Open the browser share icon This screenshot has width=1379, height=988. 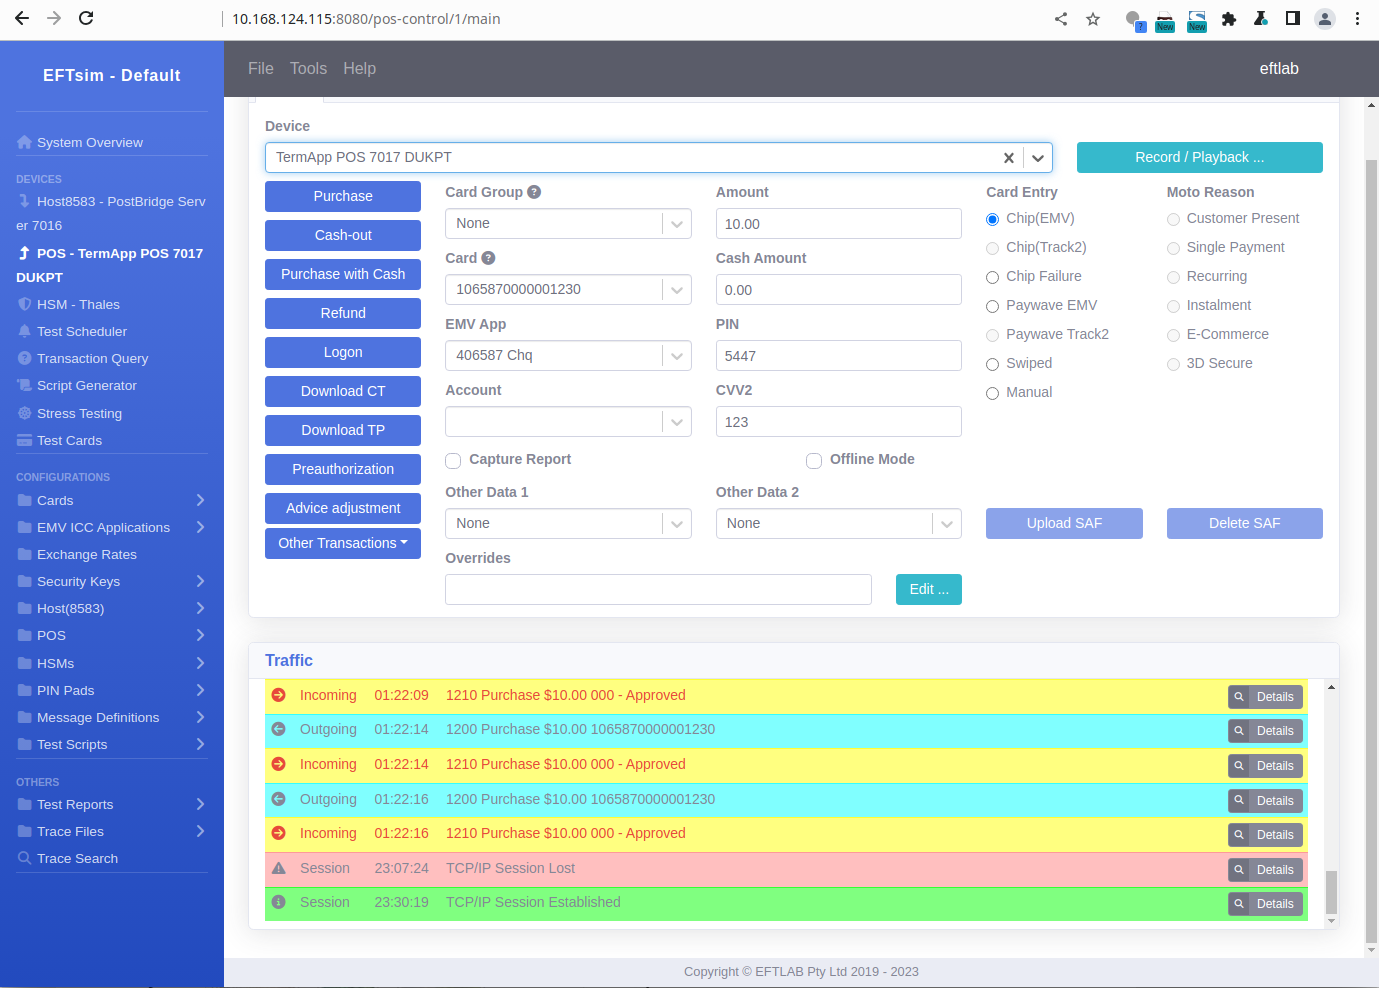[1061, 19]
